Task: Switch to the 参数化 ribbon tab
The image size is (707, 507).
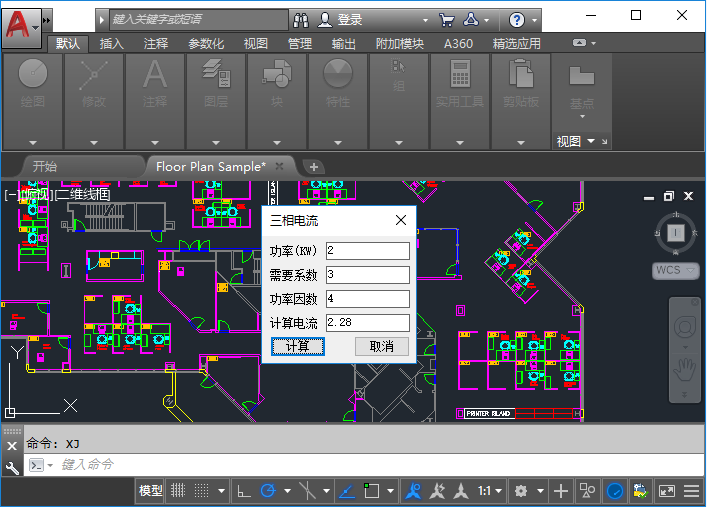Action: click(x=206, y=44)
